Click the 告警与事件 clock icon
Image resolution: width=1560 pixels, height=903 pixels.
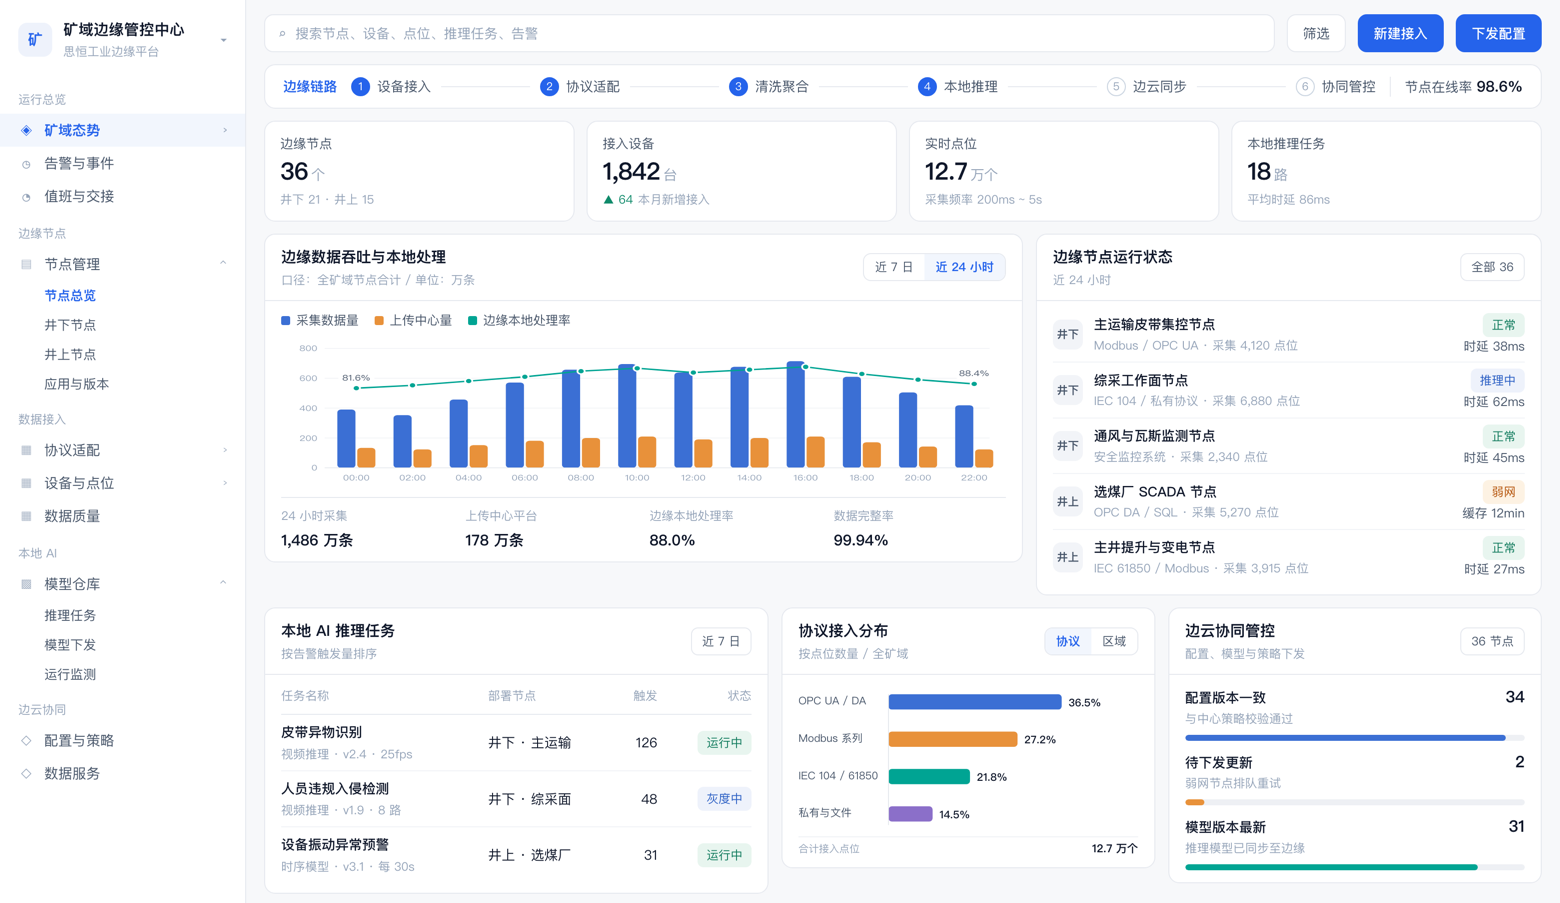click(x=26, y=164)
